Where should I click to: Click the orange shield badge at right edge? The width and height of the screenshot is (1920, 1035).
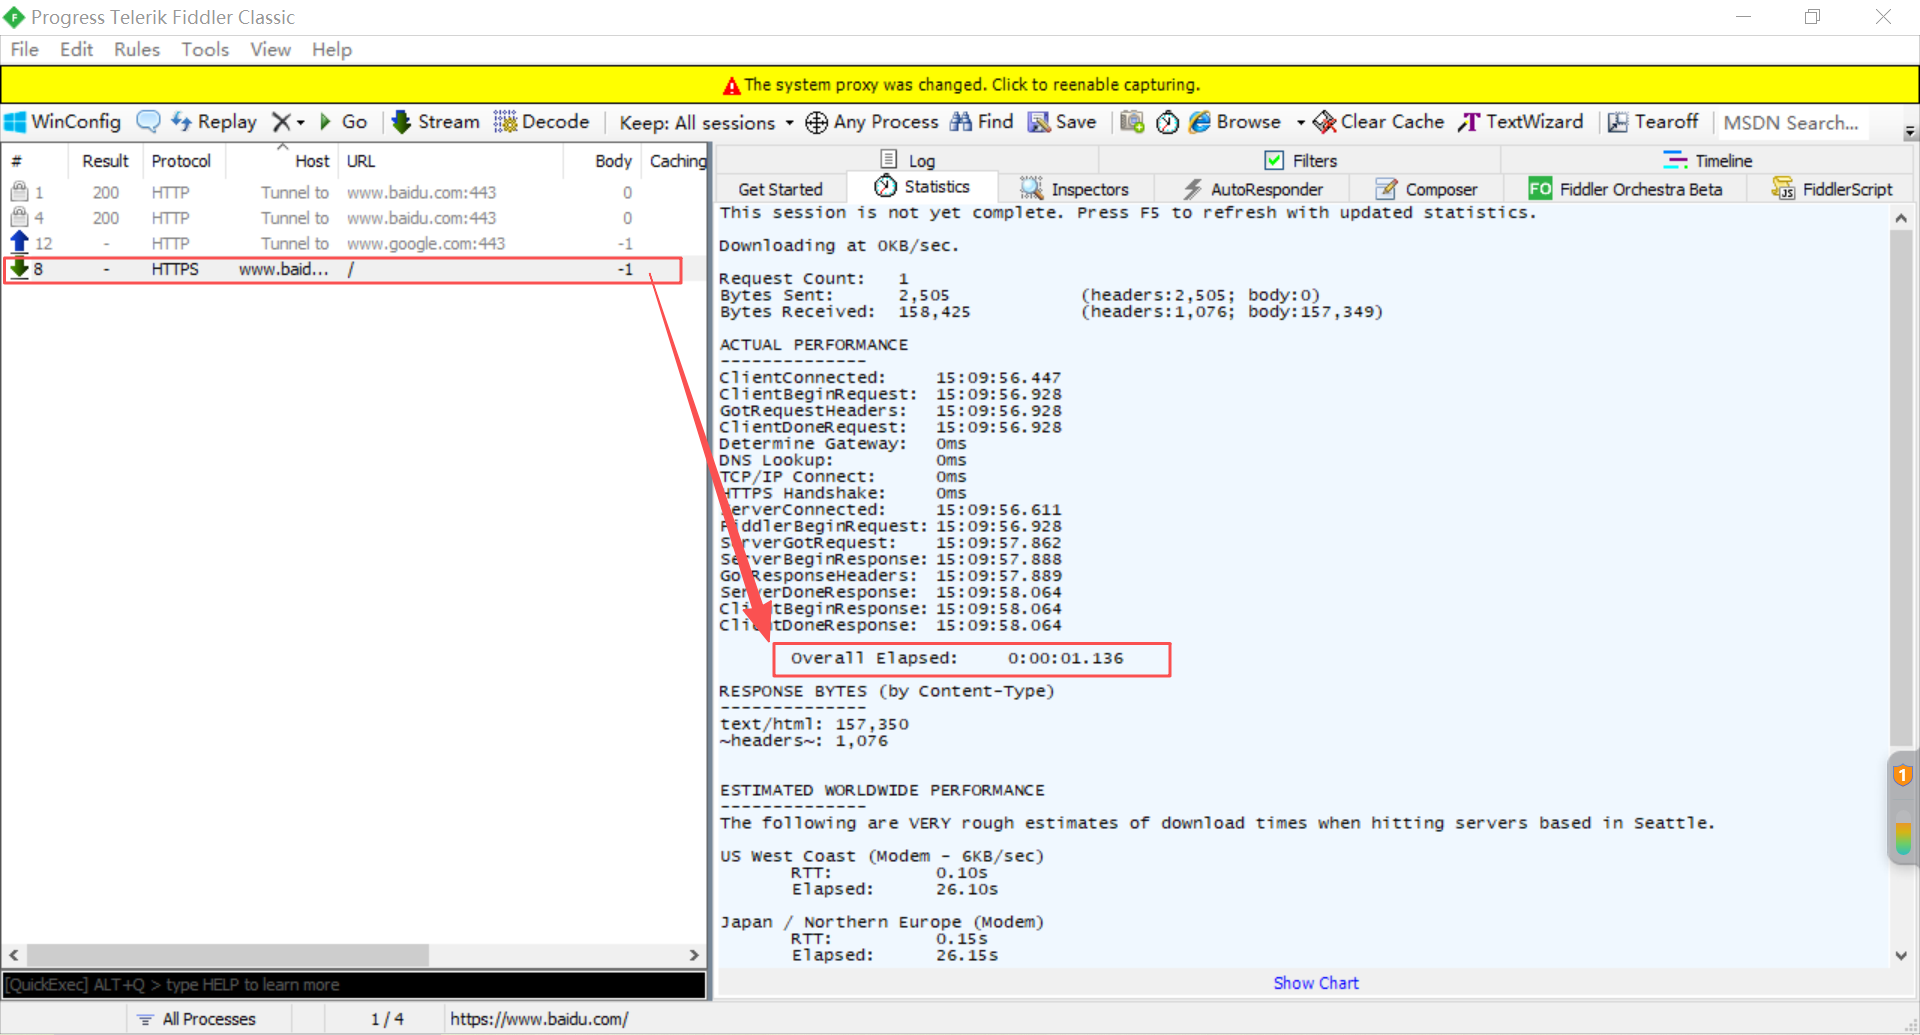[1902, 775]
